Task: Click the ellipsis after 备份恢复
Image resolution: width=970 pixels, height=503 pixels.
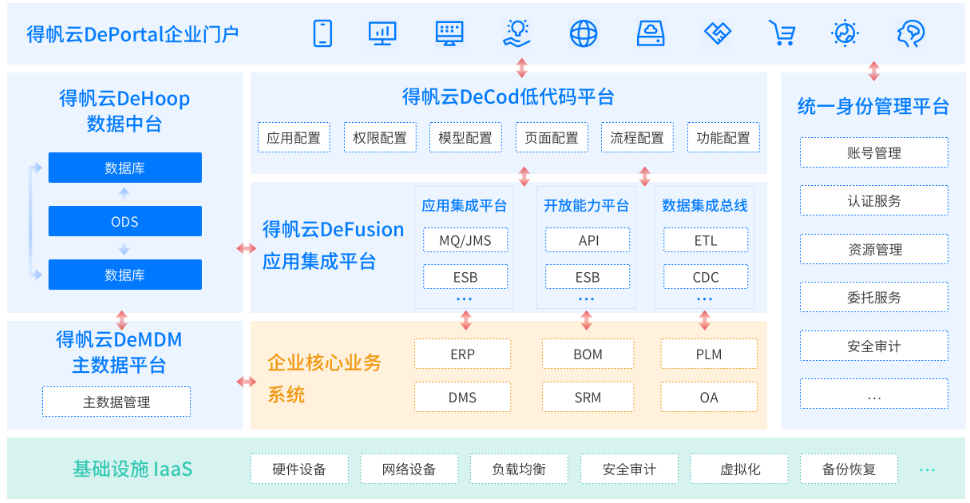Action: tap(927, 470)
